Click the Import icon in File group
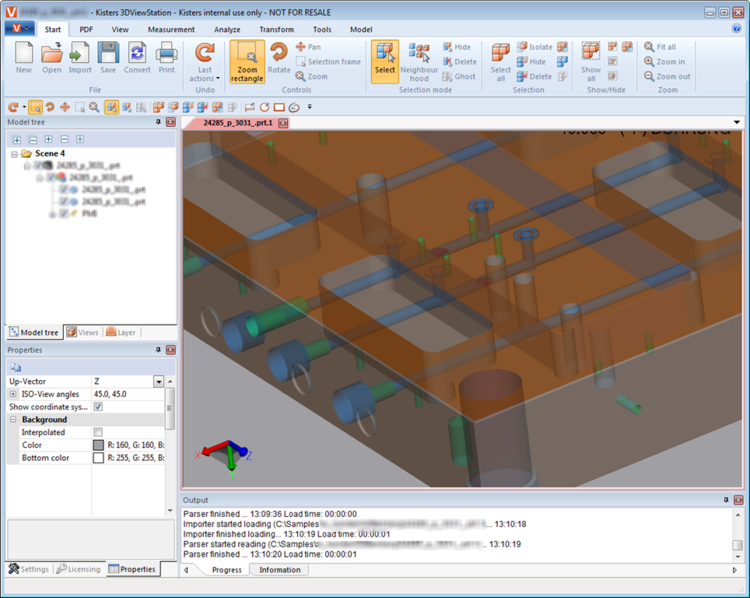Viewport: 750px width, 598px height. [x=80, y=57]
